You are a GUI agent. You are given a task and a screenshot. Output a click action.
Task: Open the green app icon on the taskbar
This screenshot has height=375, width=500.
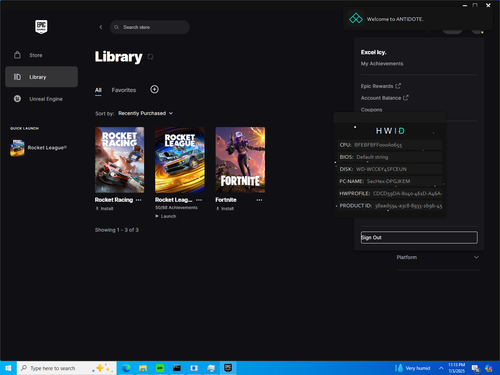coord(160,368)
